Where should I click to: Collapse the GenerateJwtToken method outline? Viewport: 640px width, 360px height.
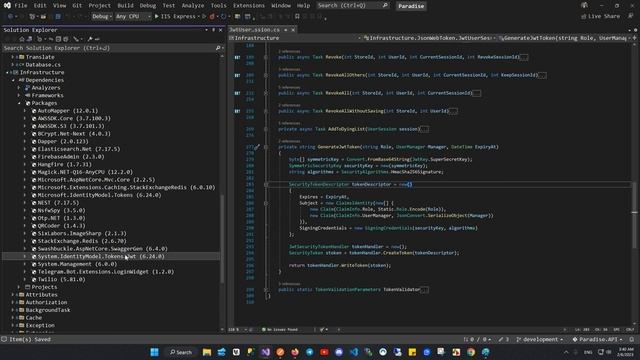(266, 147)
